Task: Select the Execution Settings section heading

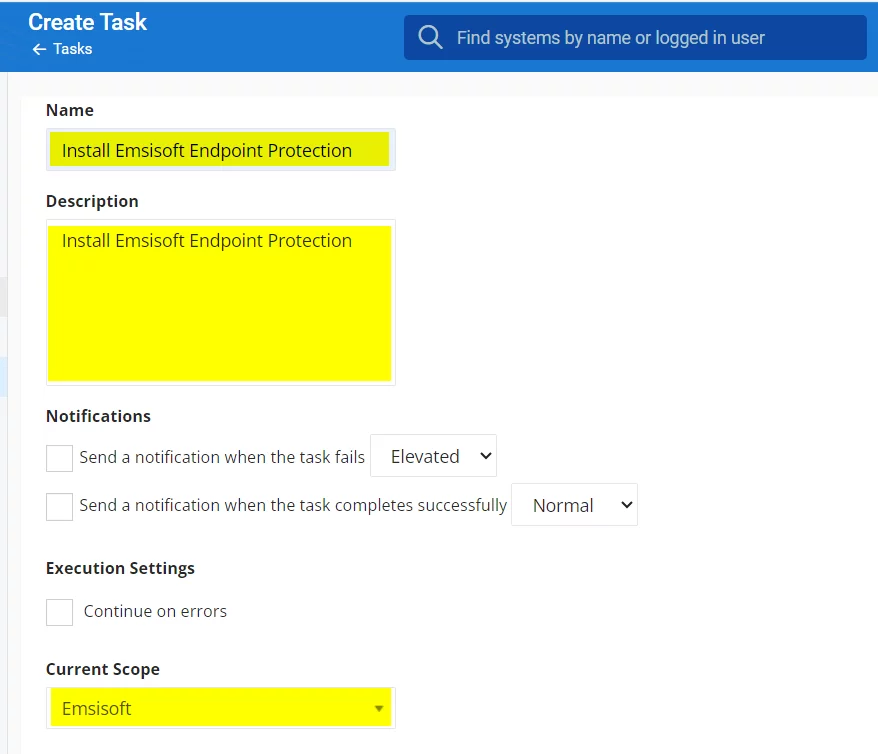Action: point(120,568)
